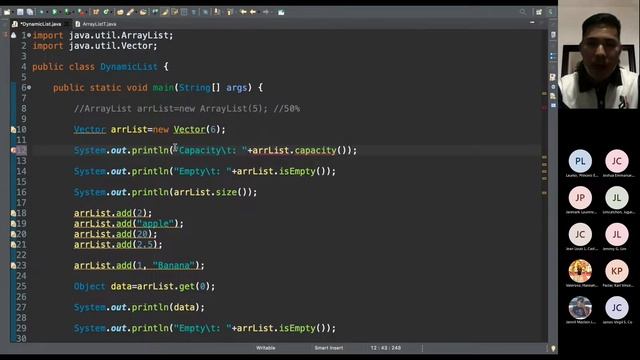
Task: Open the Forward history dropdown arrow
Action: [271, 12]
